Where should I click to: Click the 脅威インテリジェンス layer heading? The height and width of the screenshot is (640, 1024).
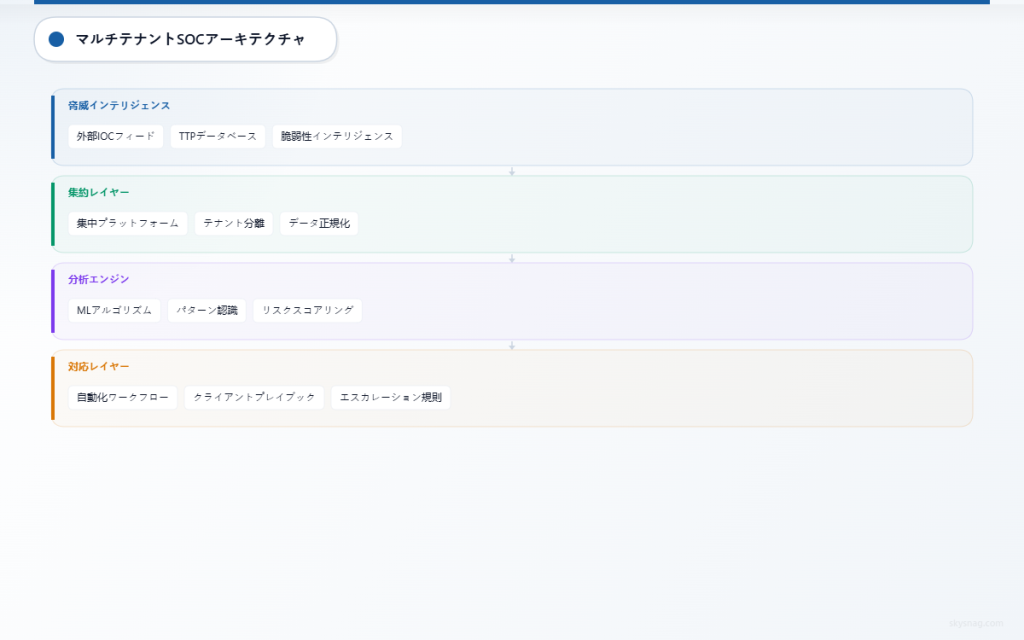(x=119, y=105)
